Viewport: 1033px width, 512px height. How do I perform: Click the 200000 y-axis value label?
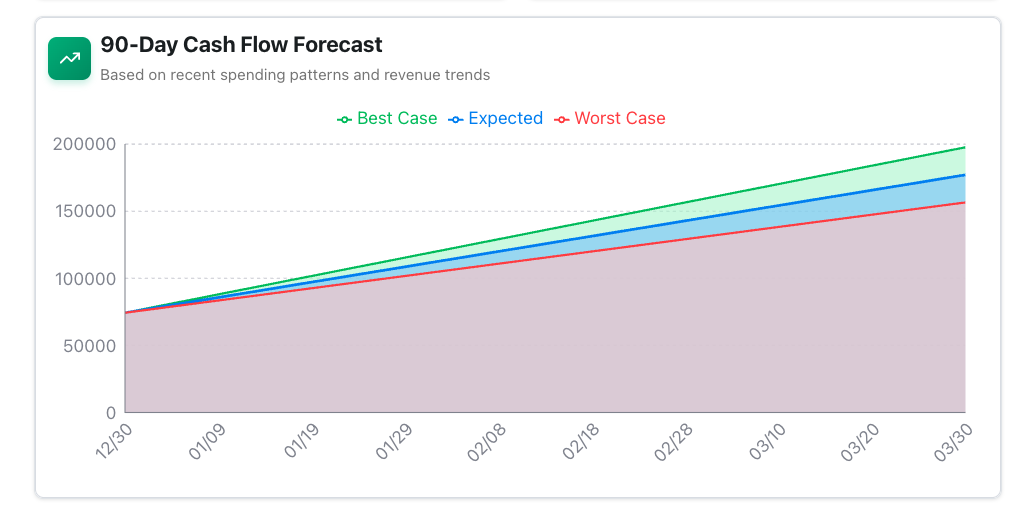85,144
